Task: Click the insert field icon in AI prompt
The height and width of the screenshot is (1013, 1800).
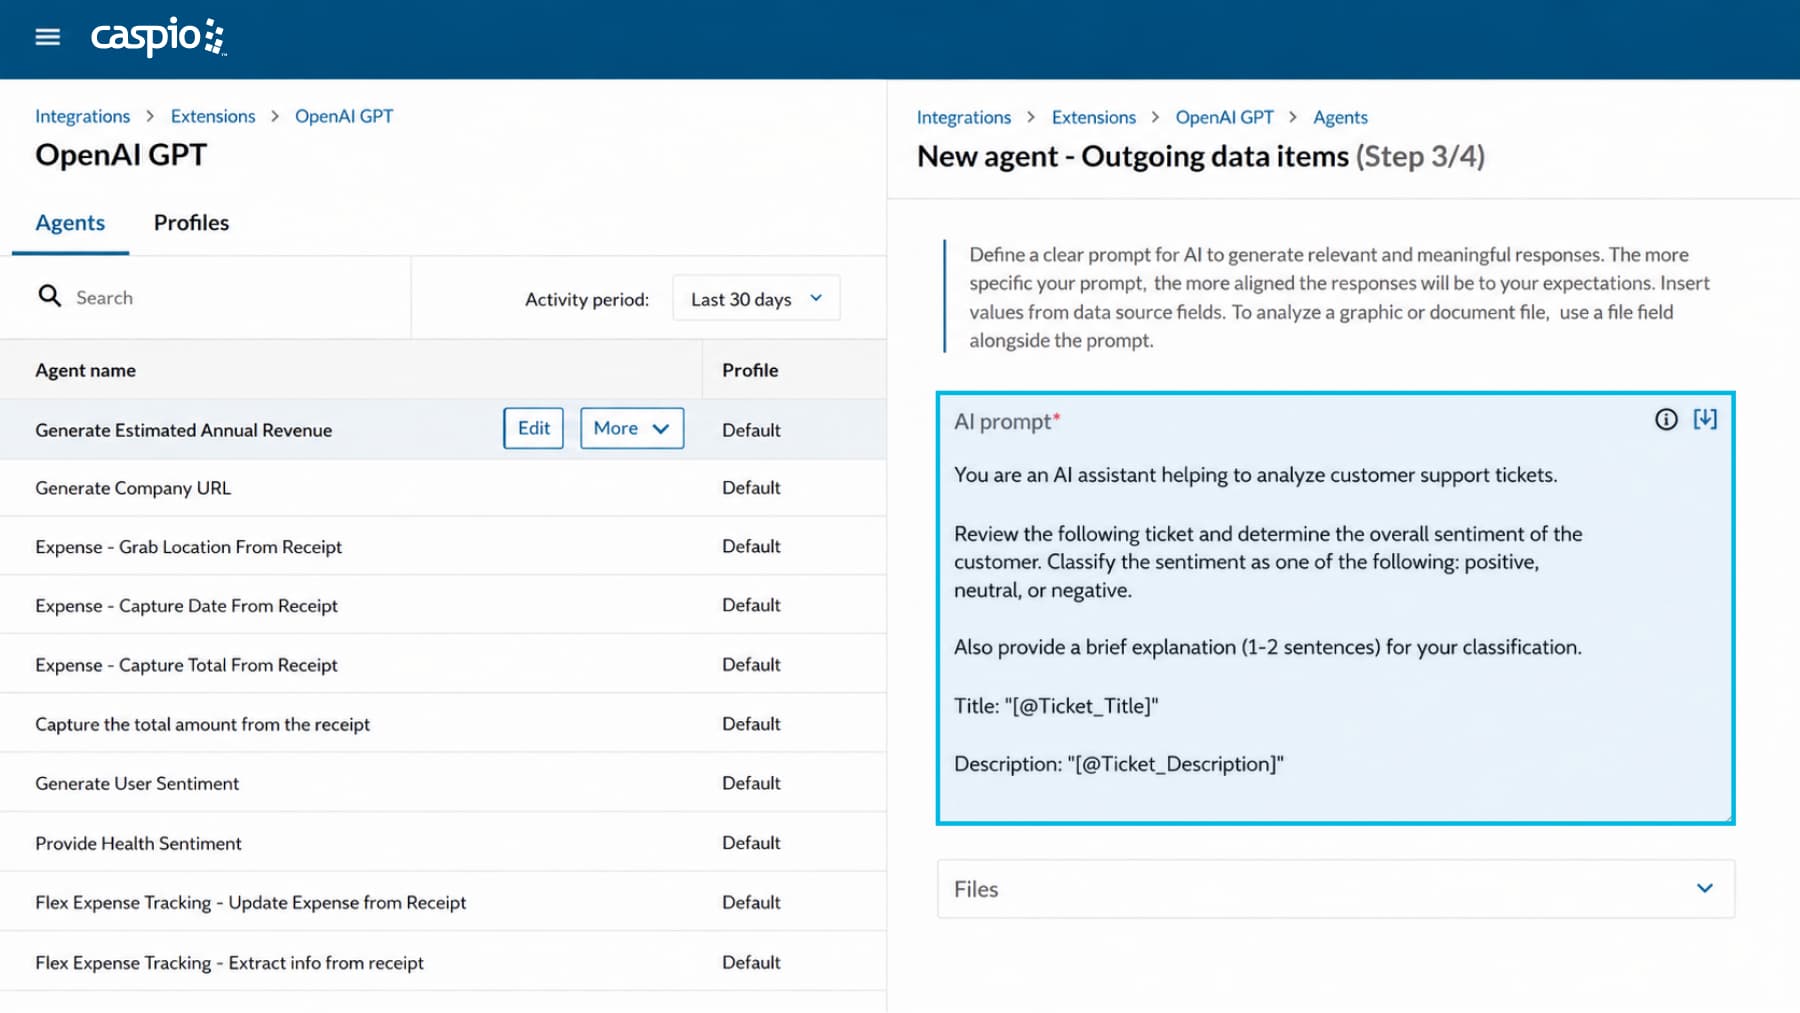Action: (x=1705, y=420)
